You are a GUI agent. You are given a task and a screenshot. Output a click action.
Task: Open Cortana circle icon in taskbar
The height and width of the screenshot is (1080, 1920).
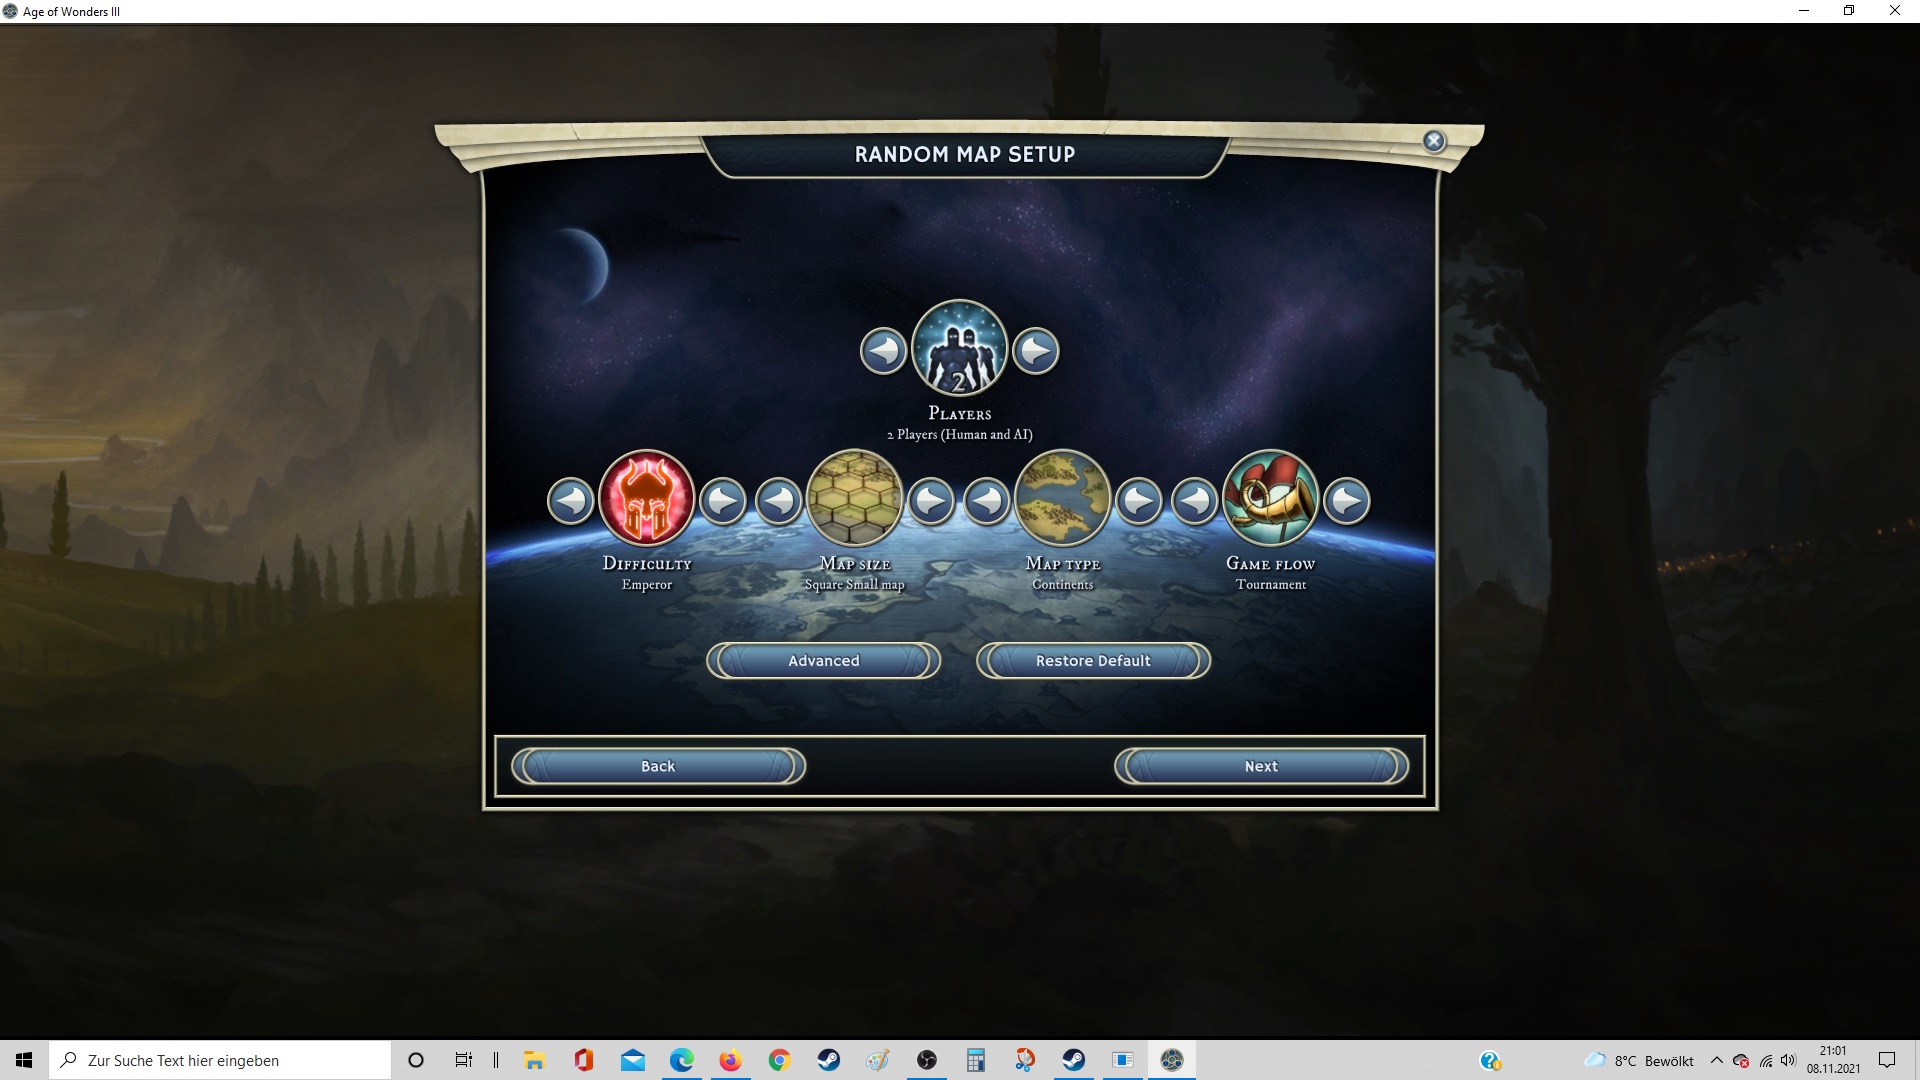(x=416, y=1060)
